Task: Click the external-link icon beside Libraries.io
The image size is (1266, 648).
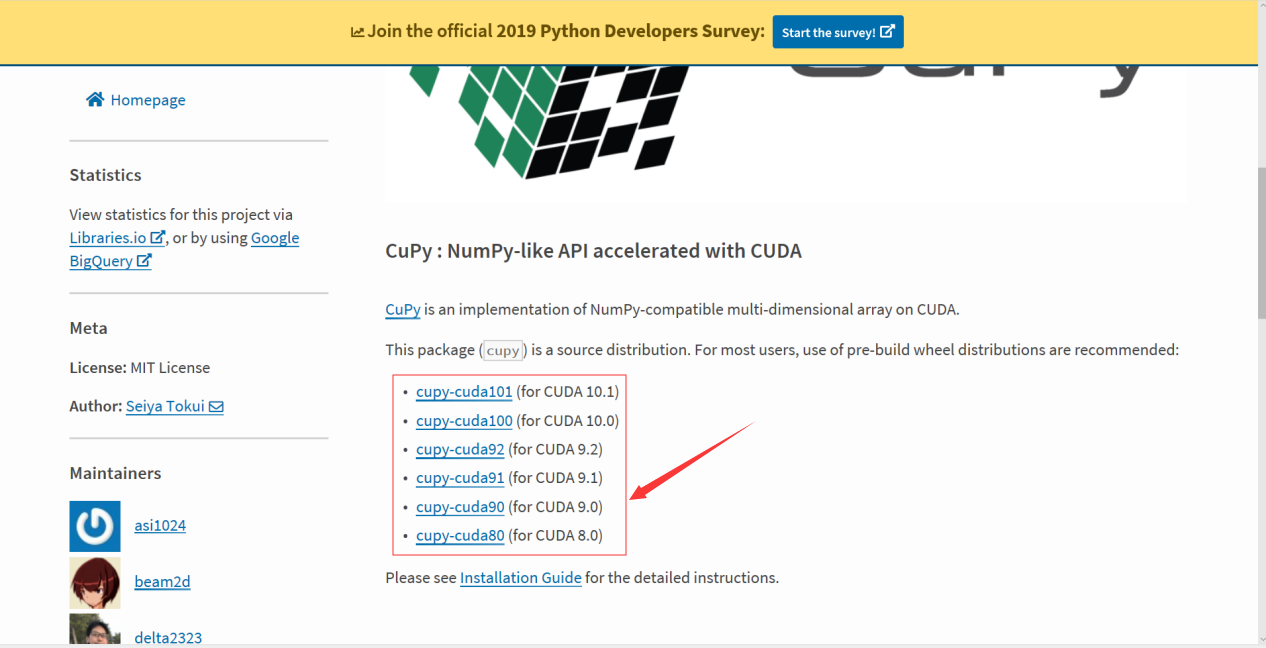Action: pyautogui.click(x=158, y=237)
